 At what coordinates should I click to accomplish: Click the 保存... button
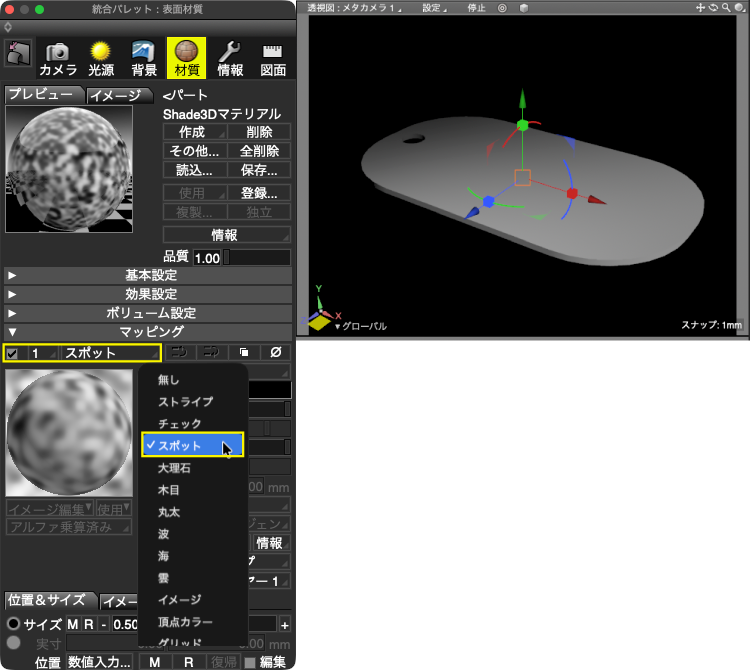coord(259,170)
